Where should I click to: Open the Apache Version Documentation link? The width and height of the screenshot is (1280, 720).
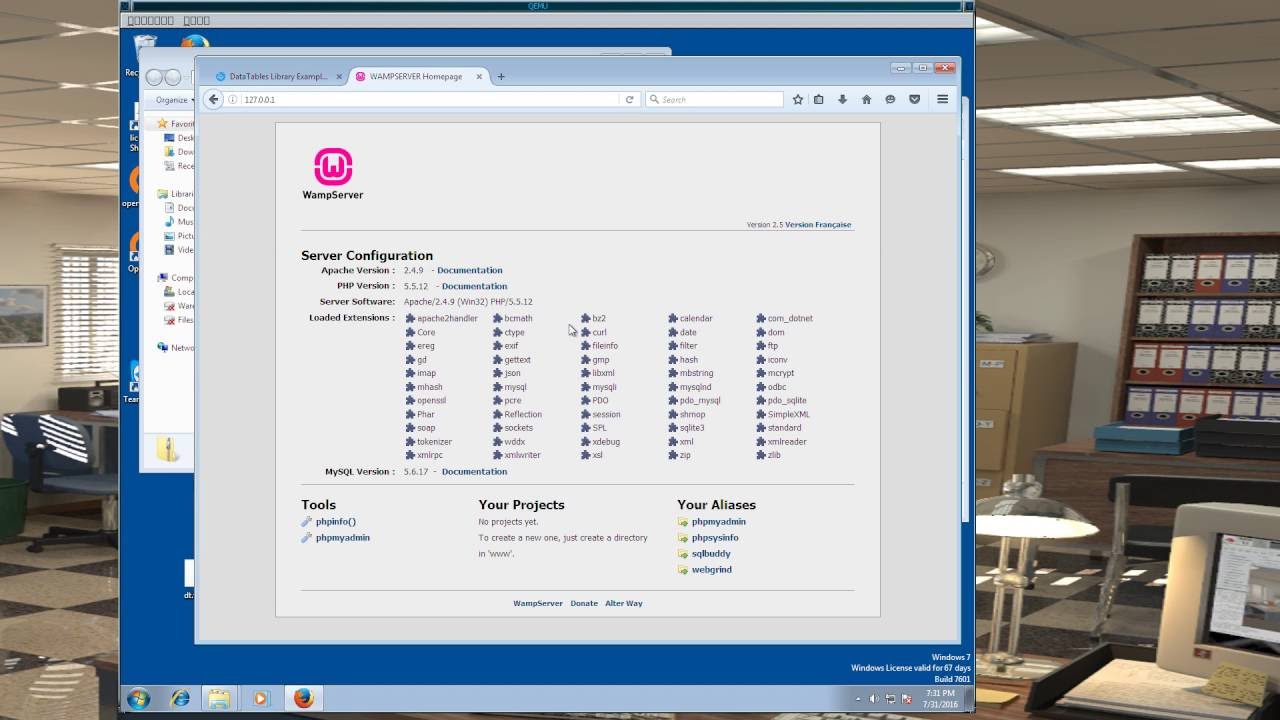tap(470, 270)
